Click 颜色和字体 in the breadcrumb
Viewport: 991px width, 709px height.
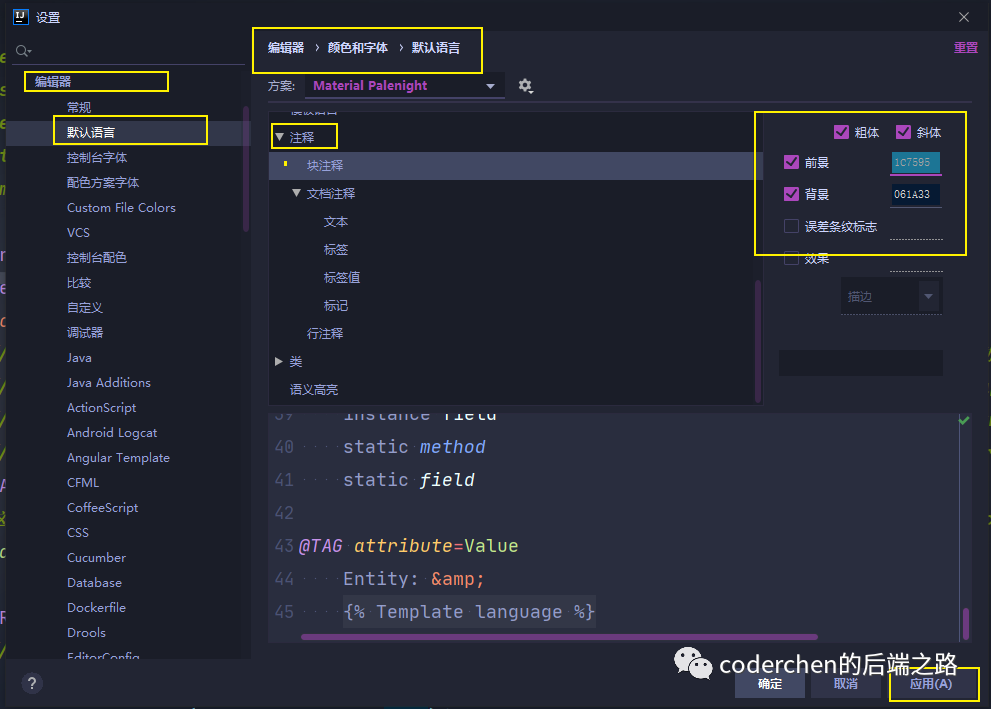pyautogui.click(x=358, y=48)
